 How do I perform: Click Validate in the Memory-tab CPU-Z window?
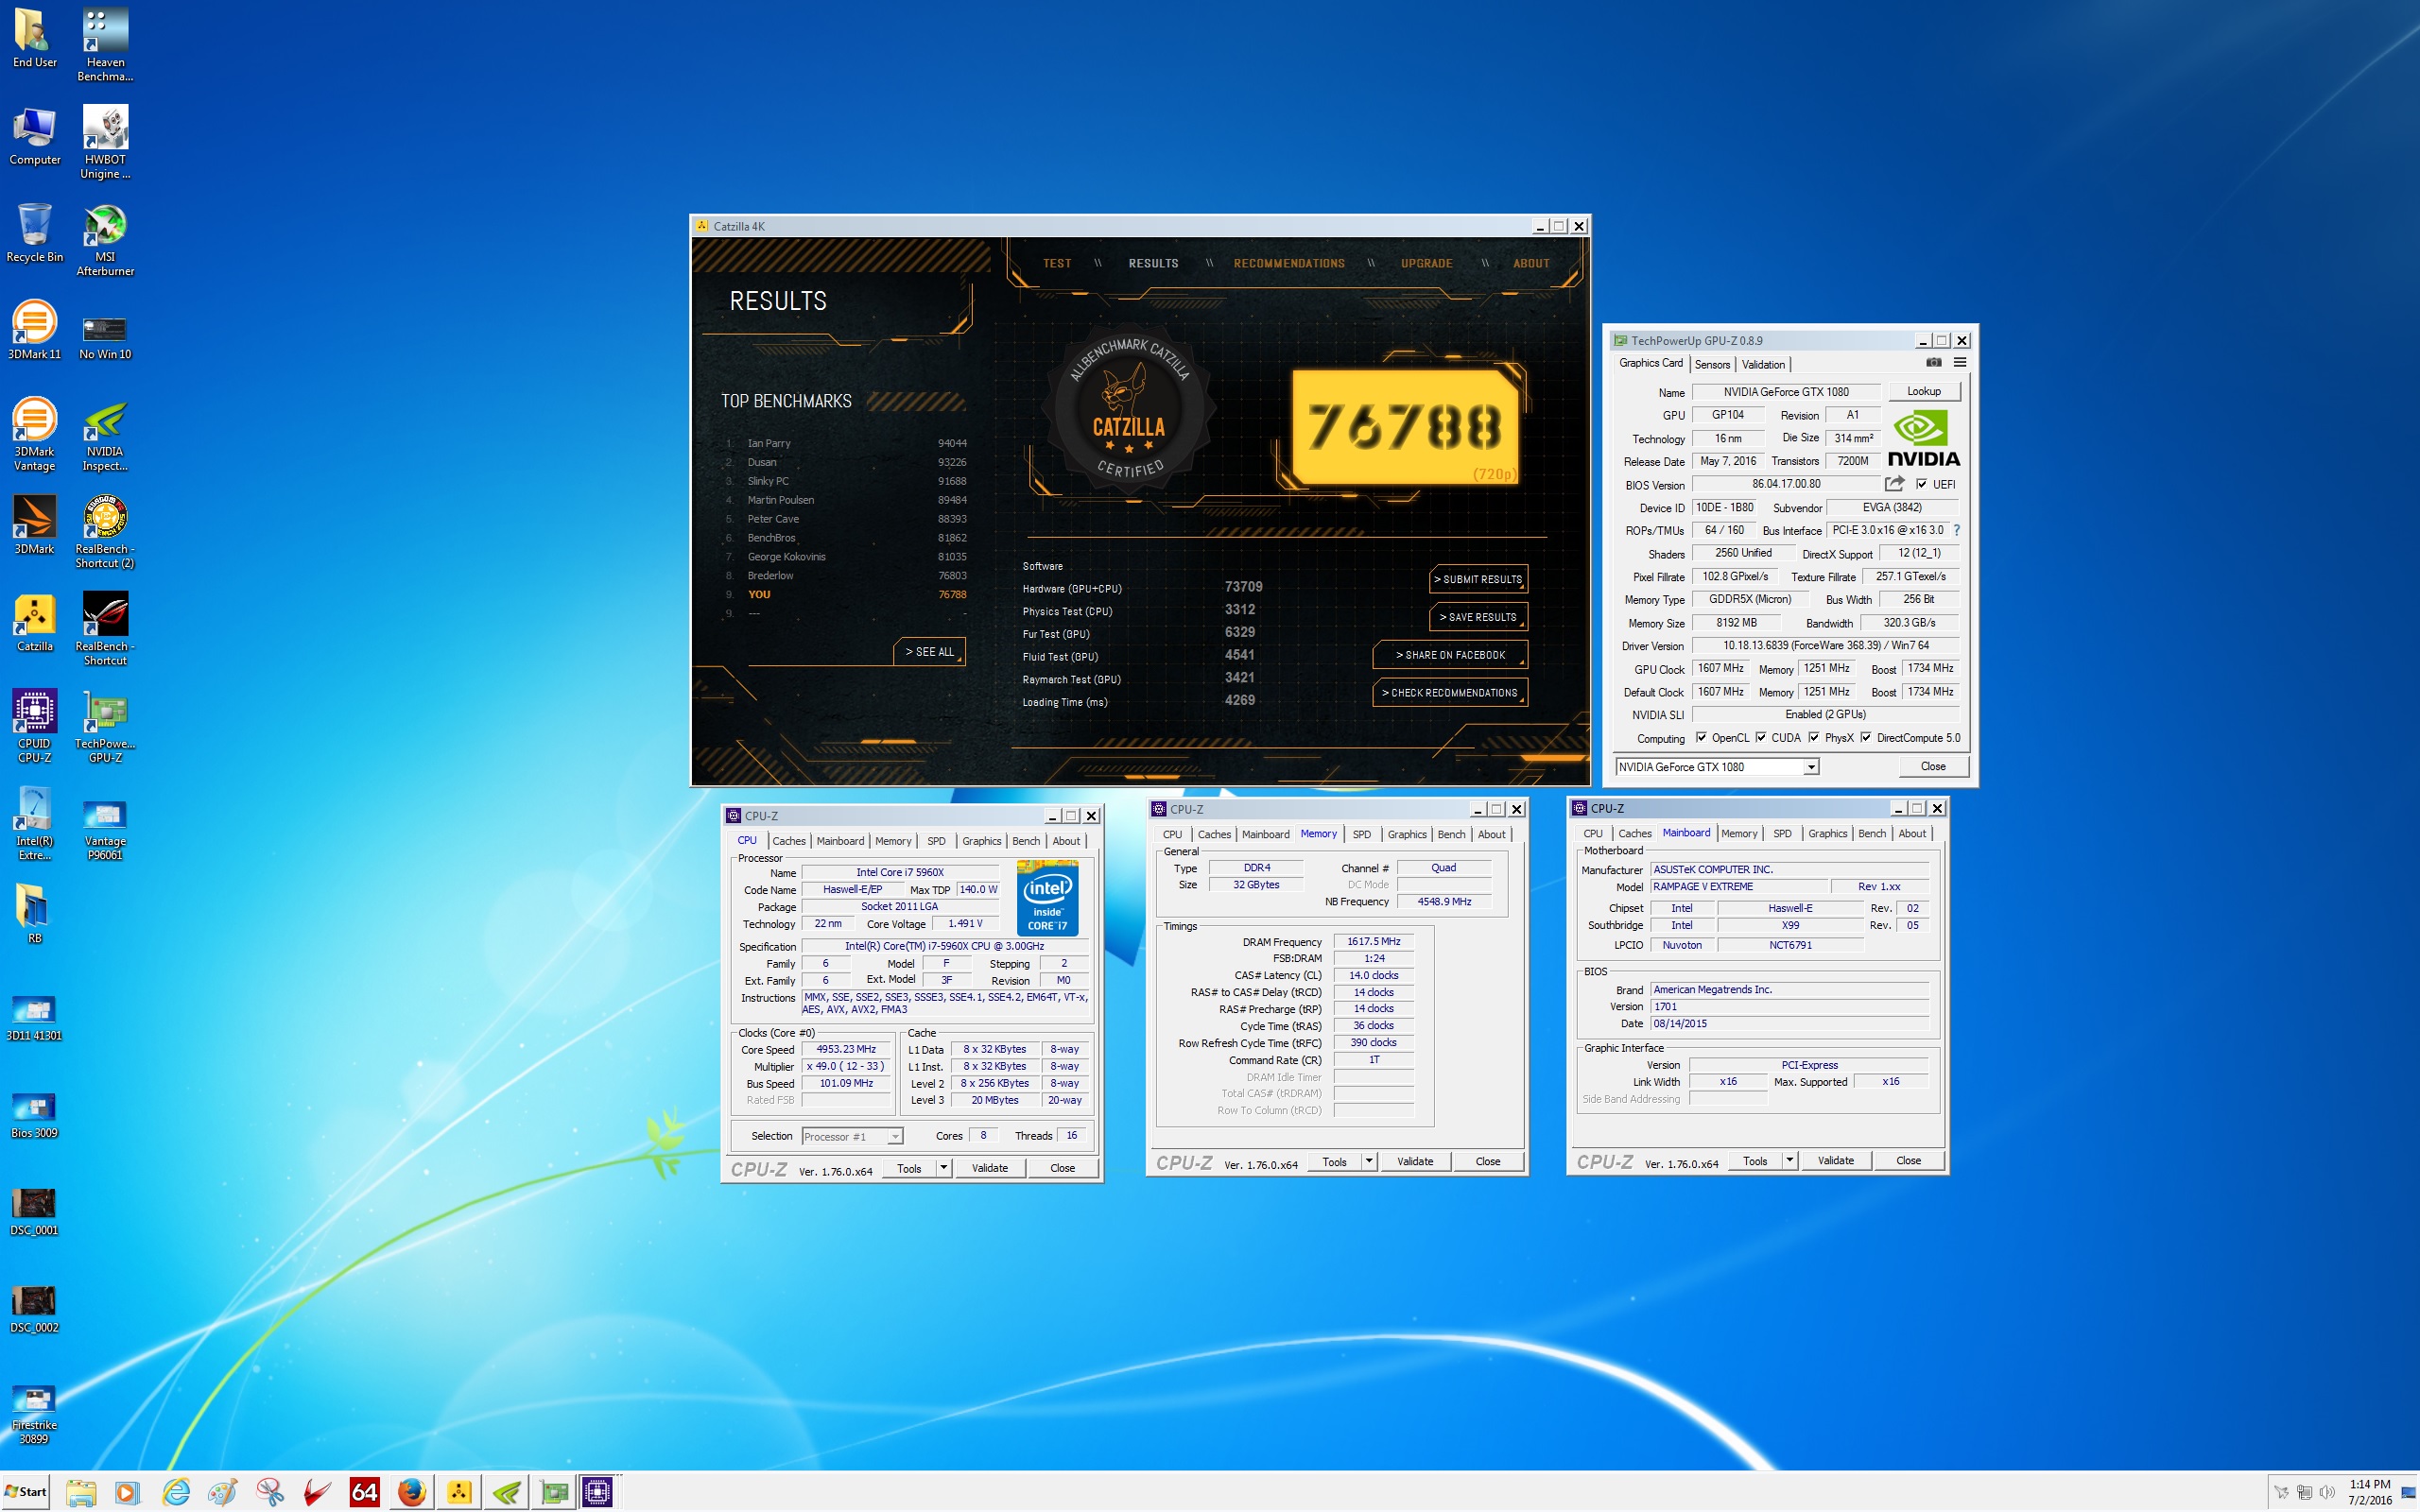point(1415,1161)
